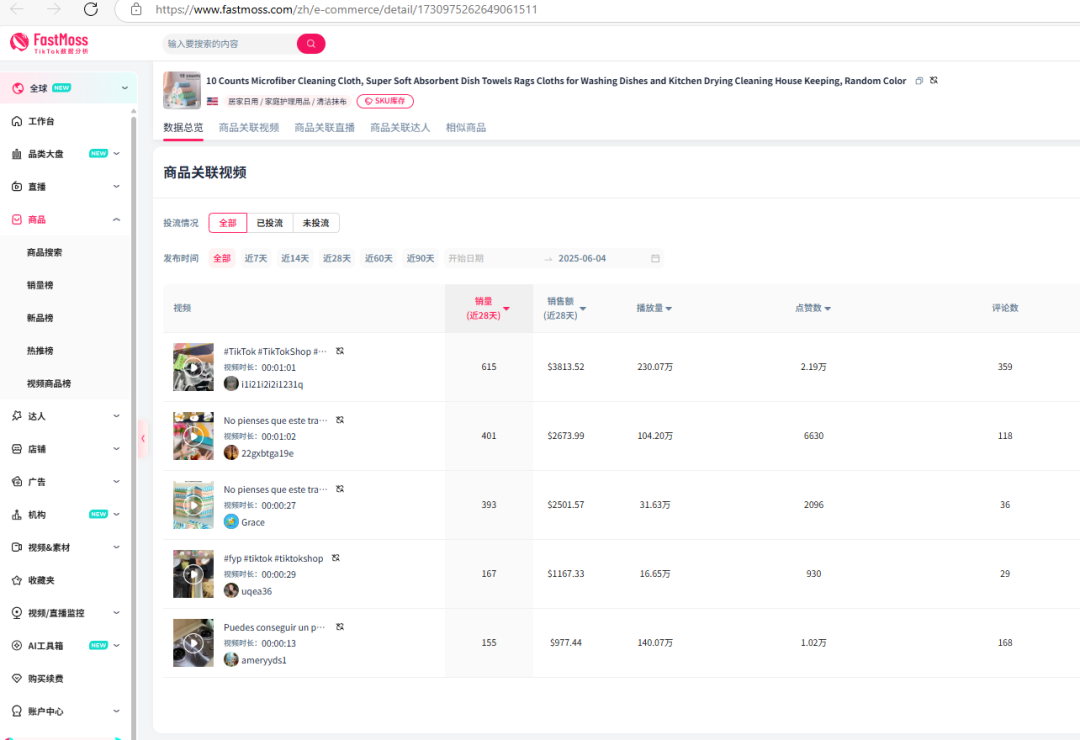Collapse the sidebar with the pink arrow handle
The image size is (1080, 740).
(143, 439)
